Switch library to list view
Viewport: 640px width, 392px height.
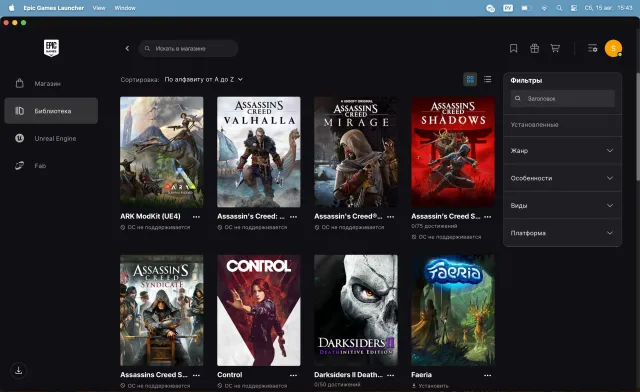click(487, 79)
